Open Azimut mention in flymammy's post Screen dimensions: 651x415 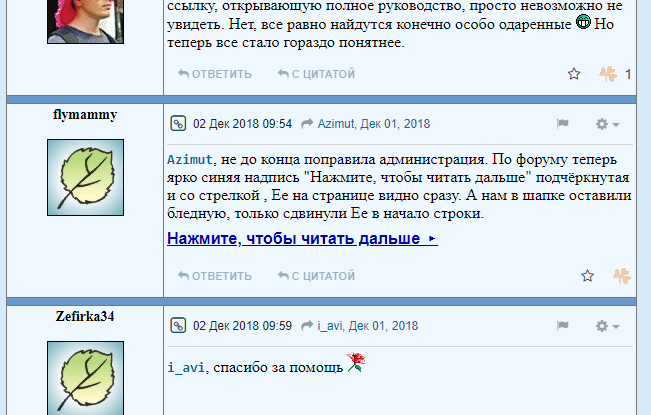pos(190,159)
